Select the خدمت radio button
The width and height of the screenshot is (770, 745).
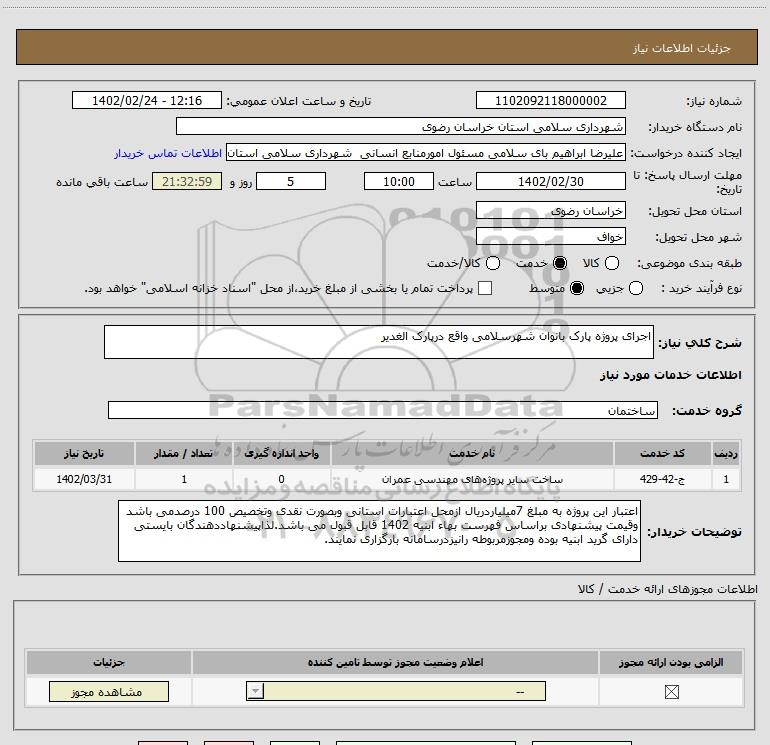point(560,263)
